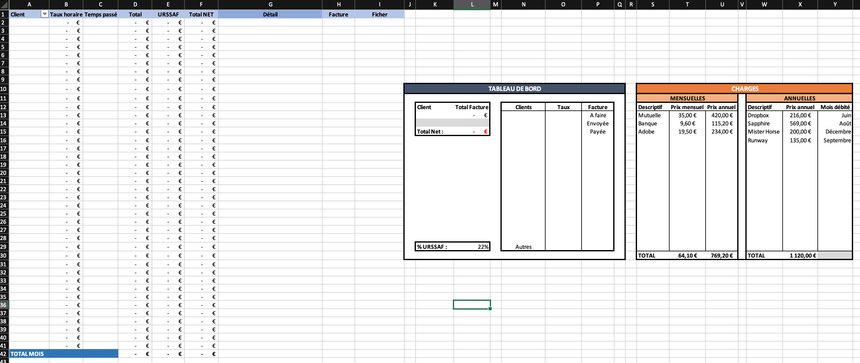Click the 'Août' debit month cell
The height and width of the screenshot is (363, 860).
835,124
